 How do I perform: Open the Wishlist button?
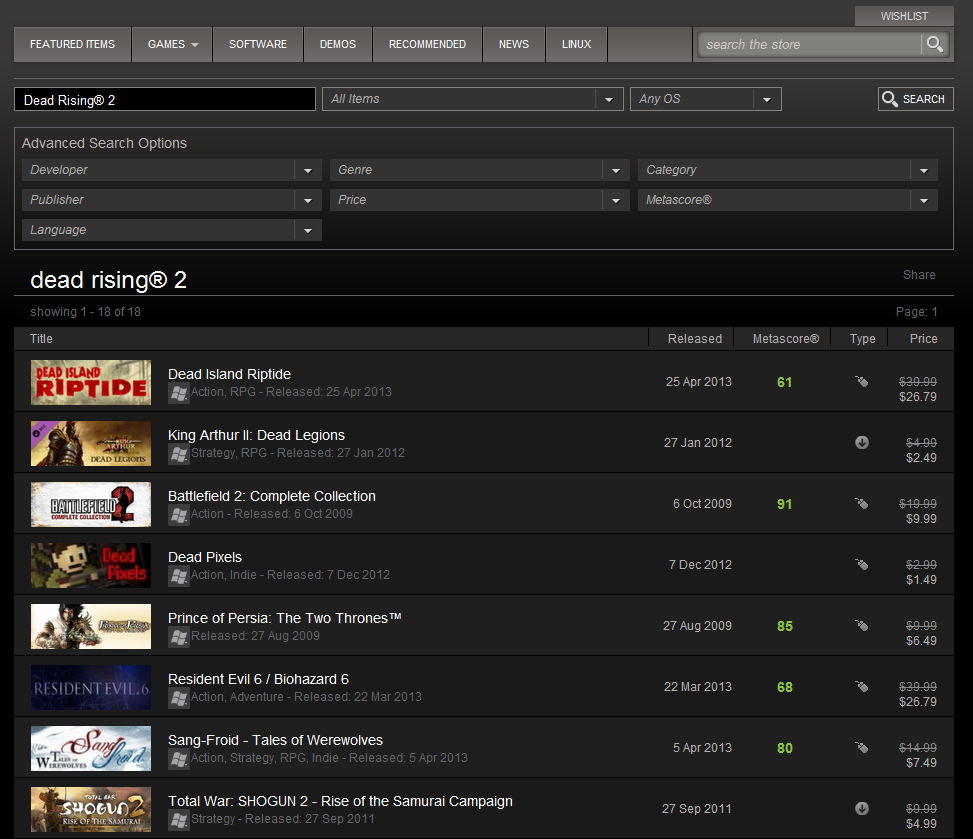pos(903,16)
